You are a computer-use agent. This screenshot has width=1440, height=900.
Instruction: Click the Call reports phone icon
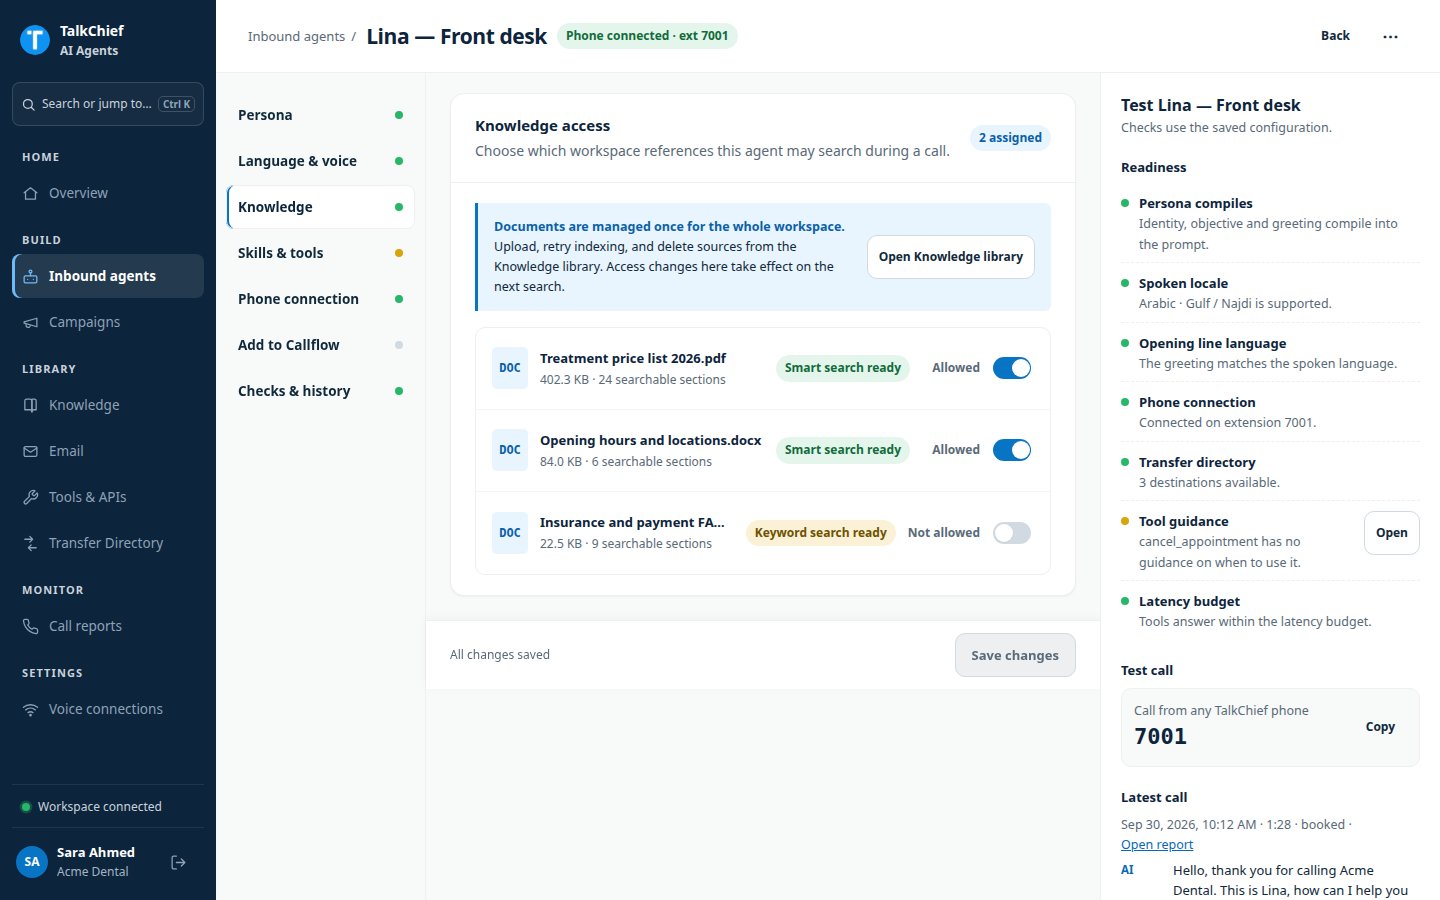click(x=31, y=626)
